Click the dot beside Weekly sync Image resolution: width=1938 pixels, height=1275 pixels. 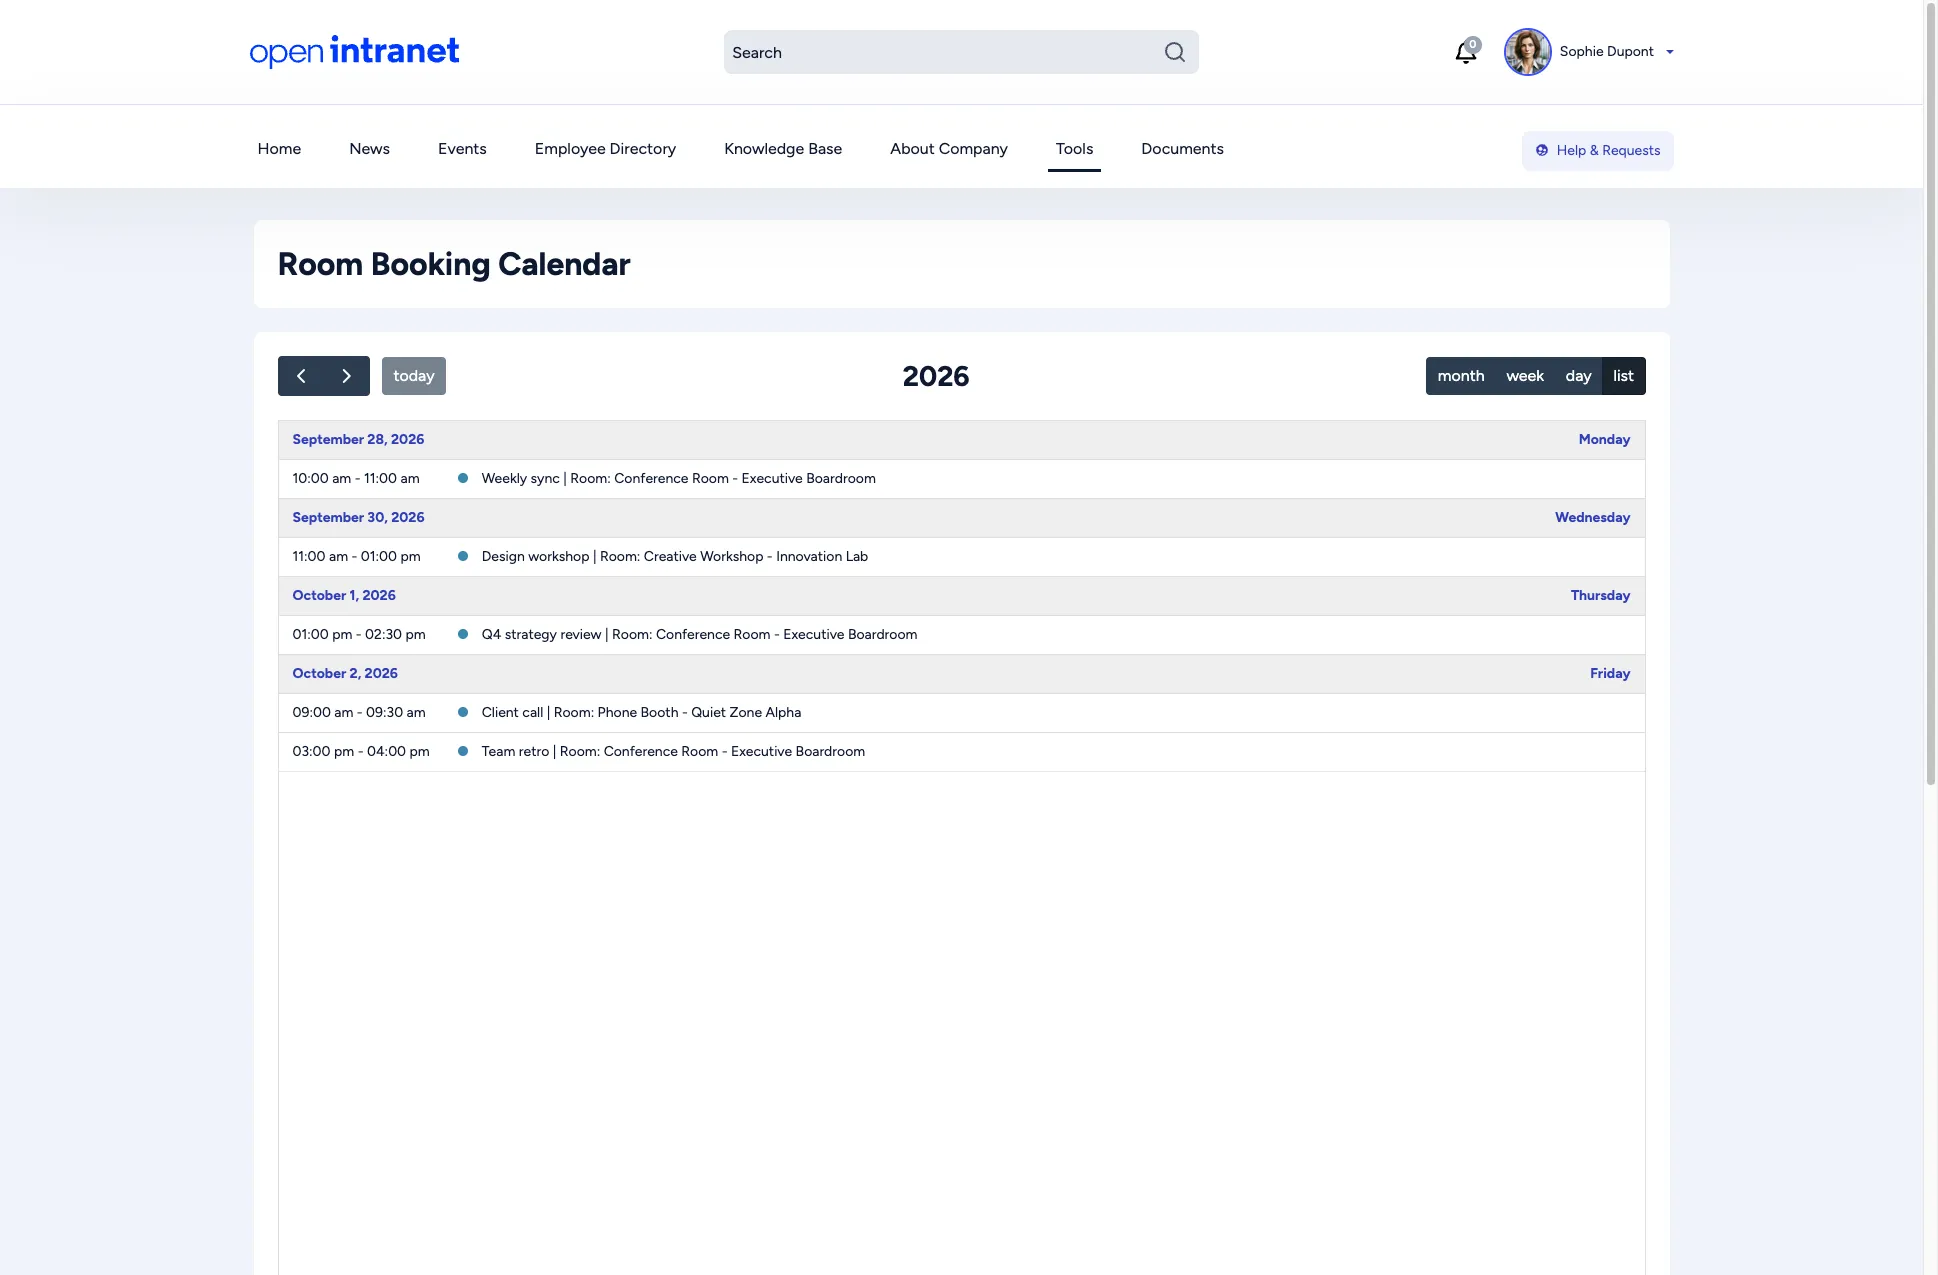pos(463,479)
